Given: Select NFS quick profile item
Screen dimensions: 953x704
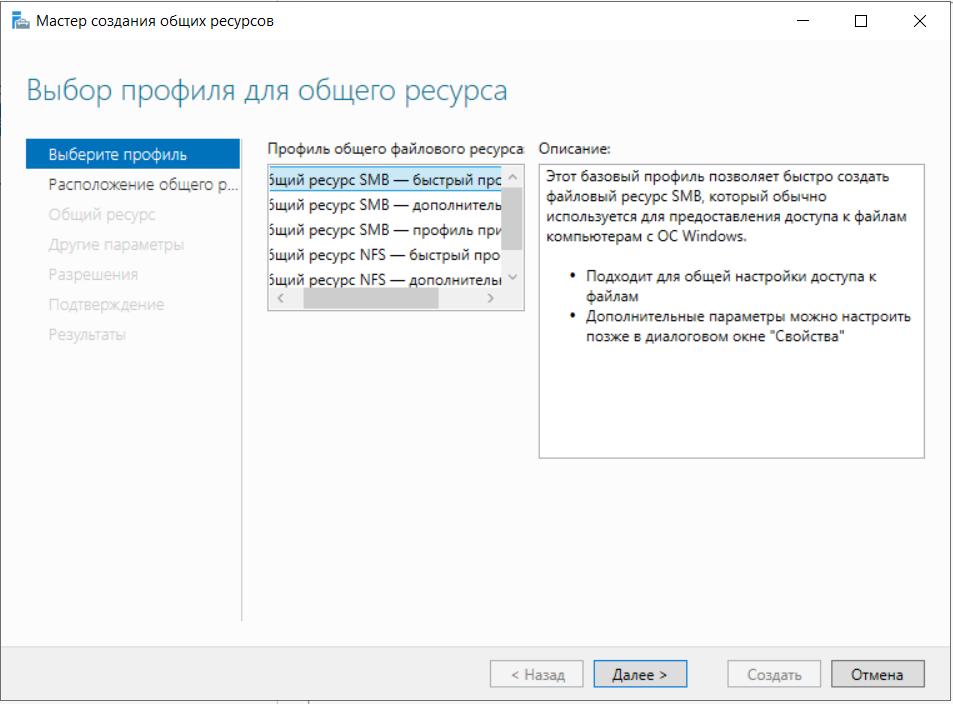Looking at the screenshot, I should click(385, 255).
